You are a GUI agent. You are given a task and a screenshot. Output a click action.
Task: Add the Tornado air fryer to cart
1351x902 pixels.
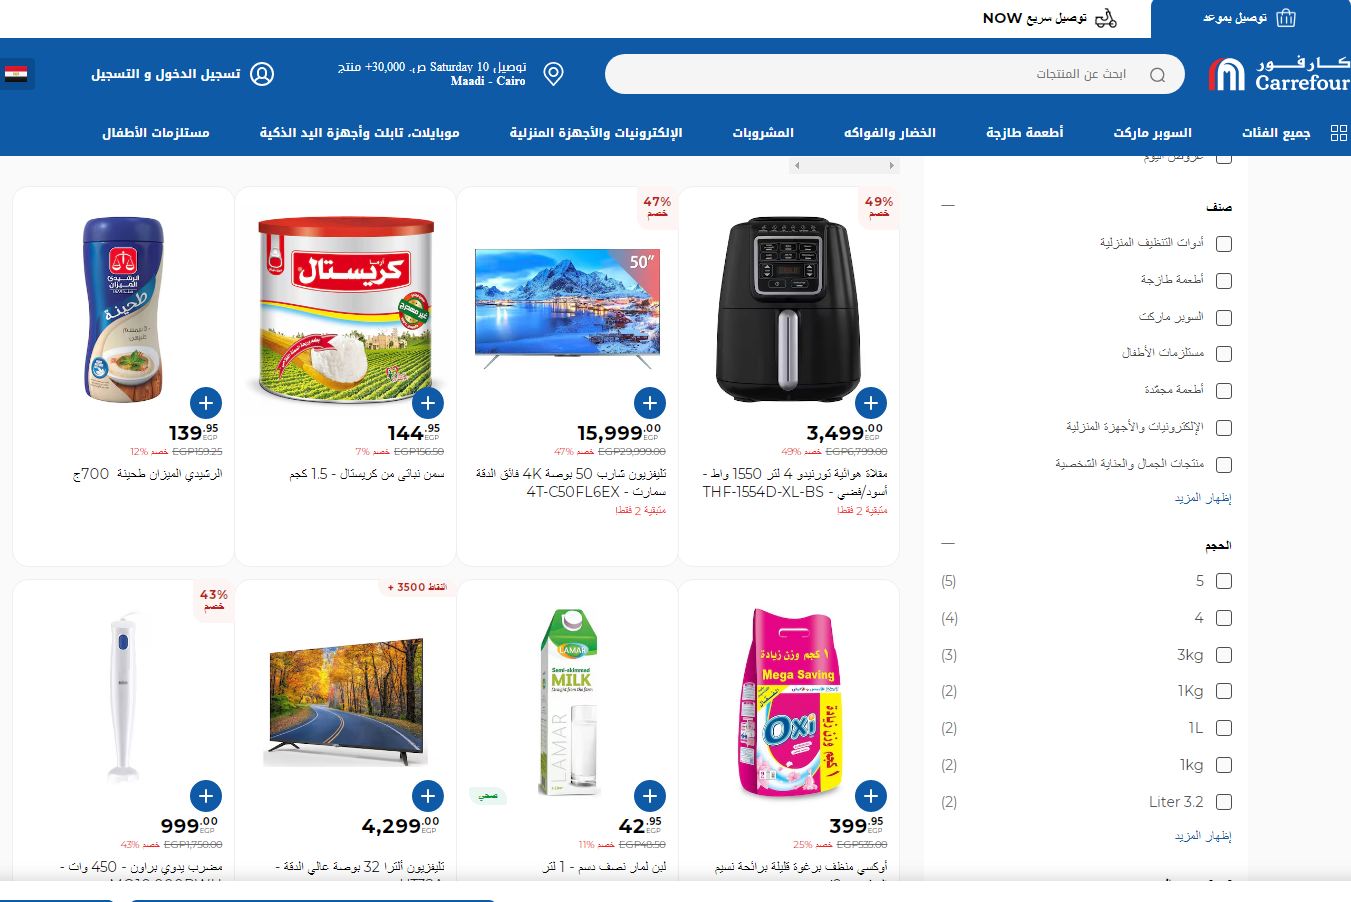871,403
